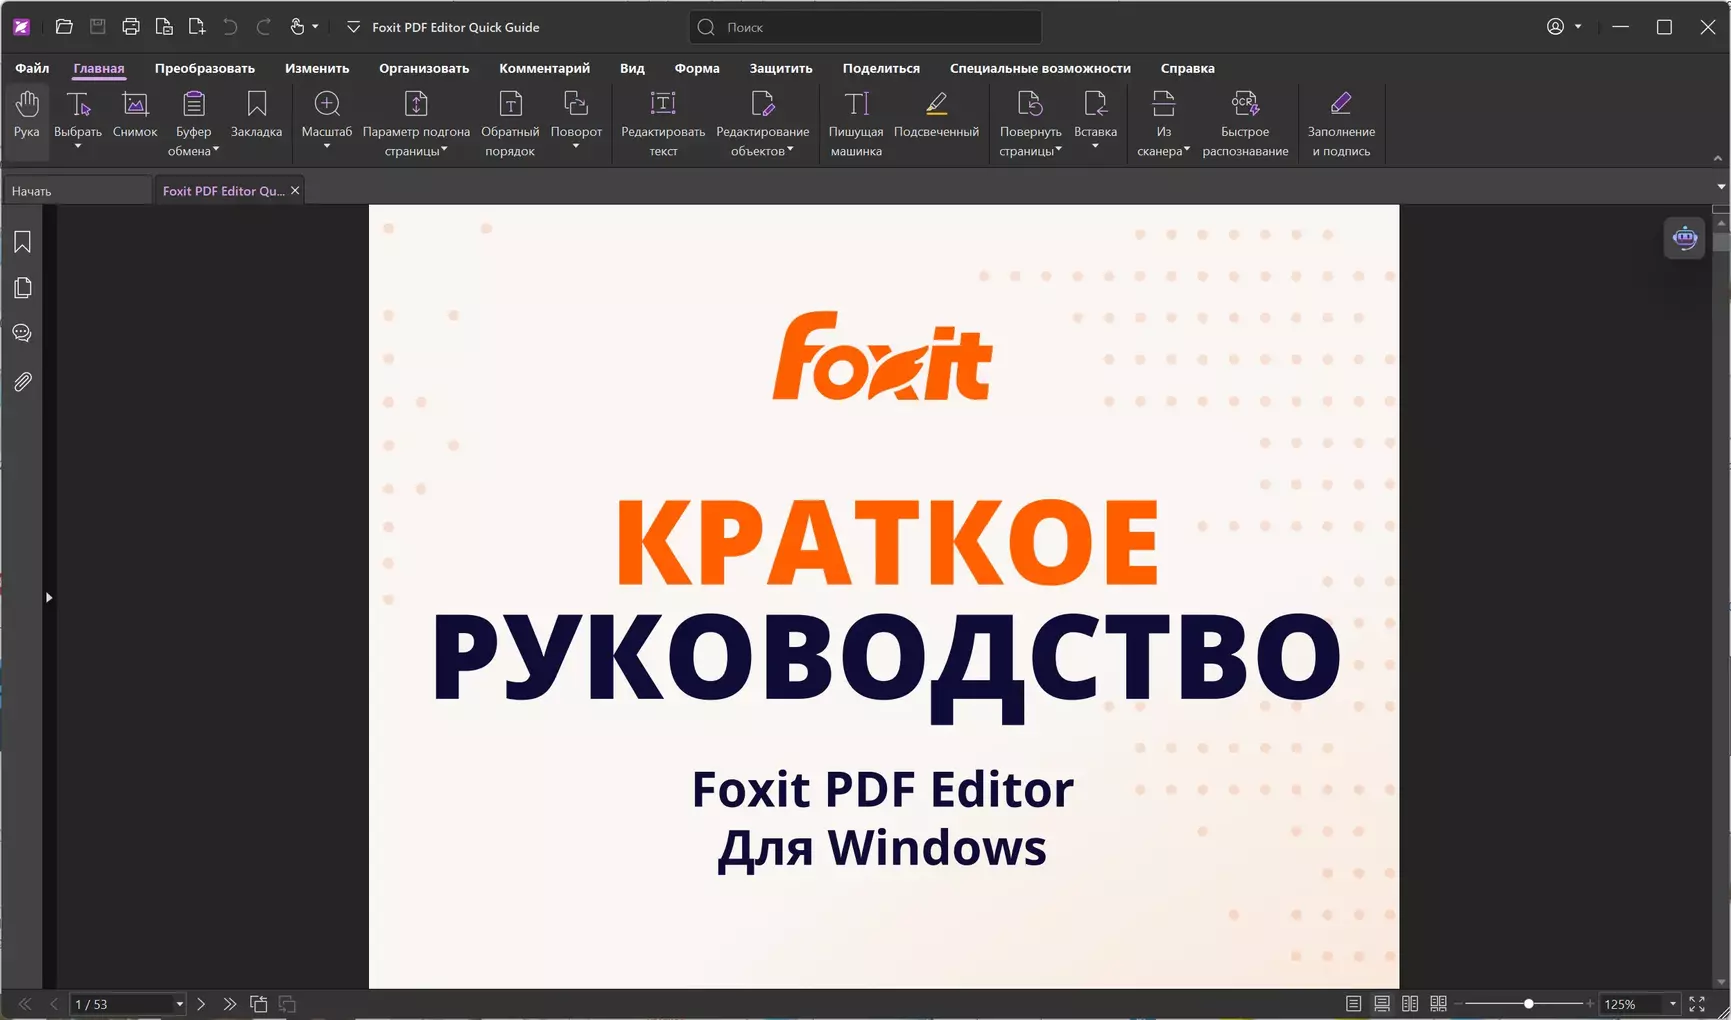Click the 1 / 53 page number field
The width and height of the screenshot is (1731, 1020).
tap(121, 1004)
